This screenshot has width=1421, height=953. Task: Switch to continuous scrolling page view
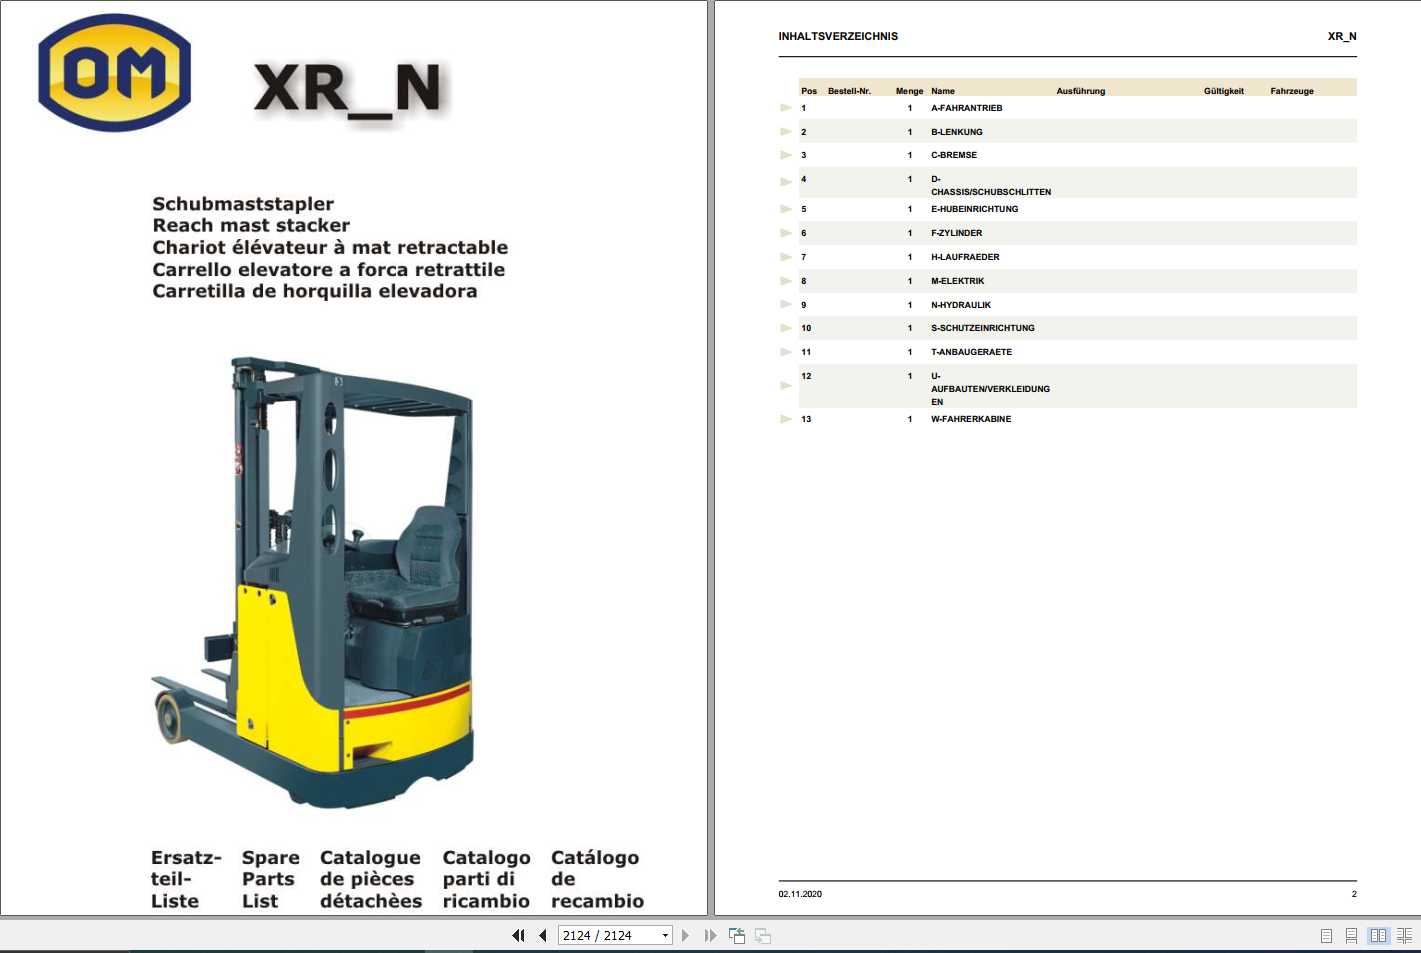pos(1351,936)
